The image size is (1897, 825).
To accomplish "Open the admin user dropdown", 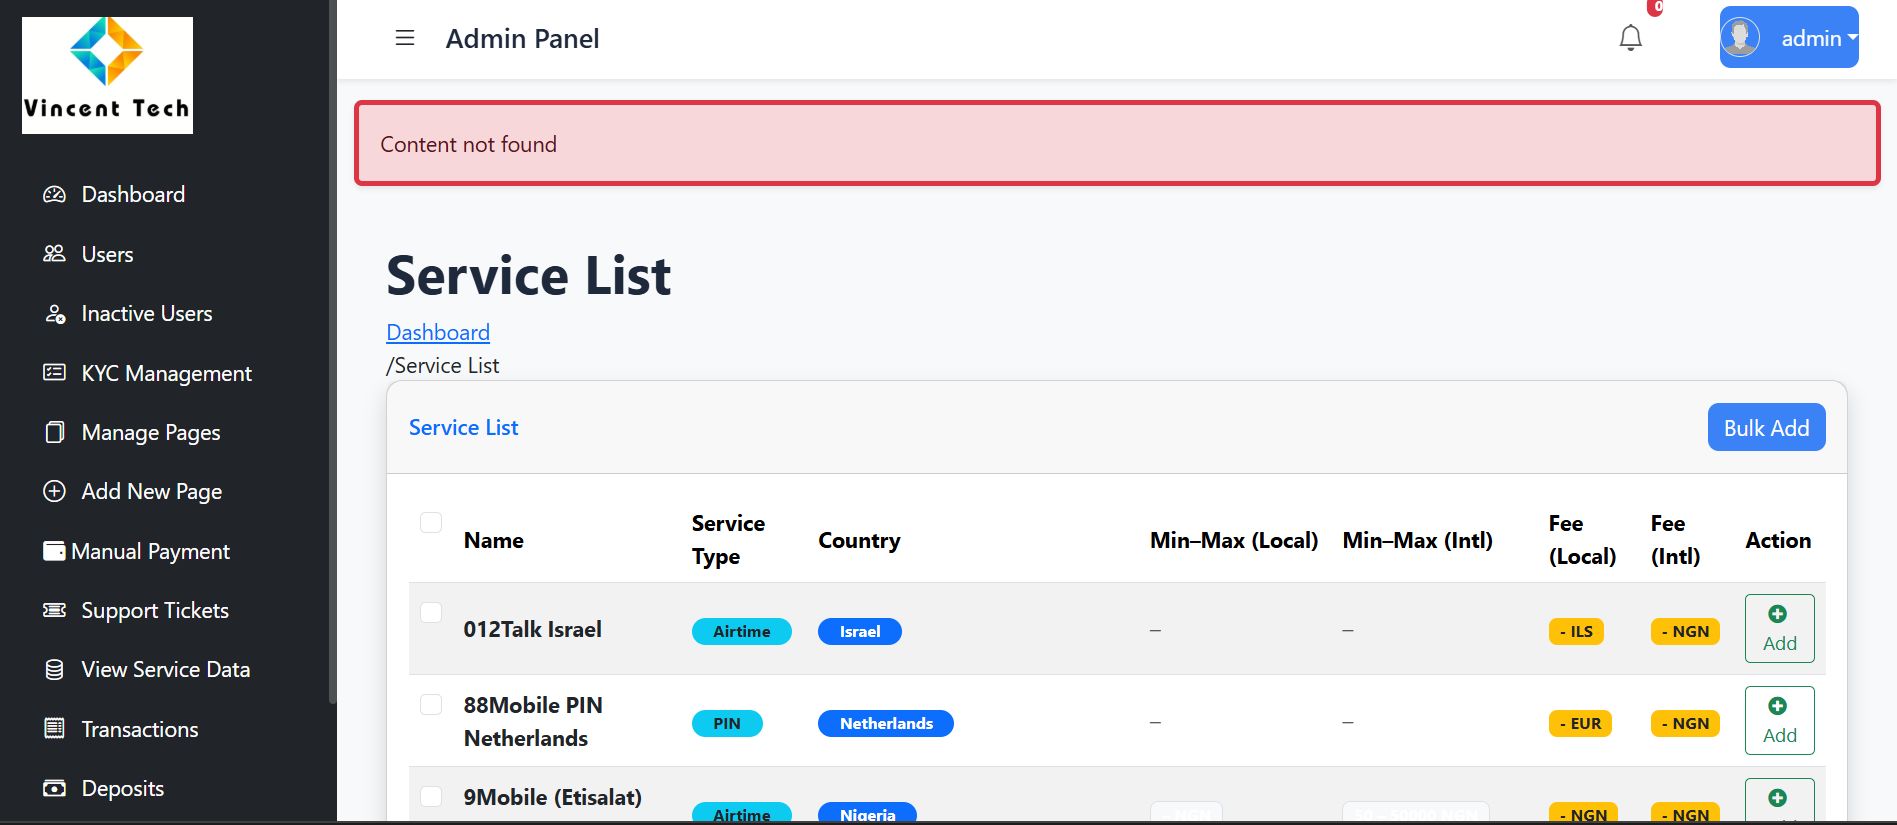I will 1788,38.
